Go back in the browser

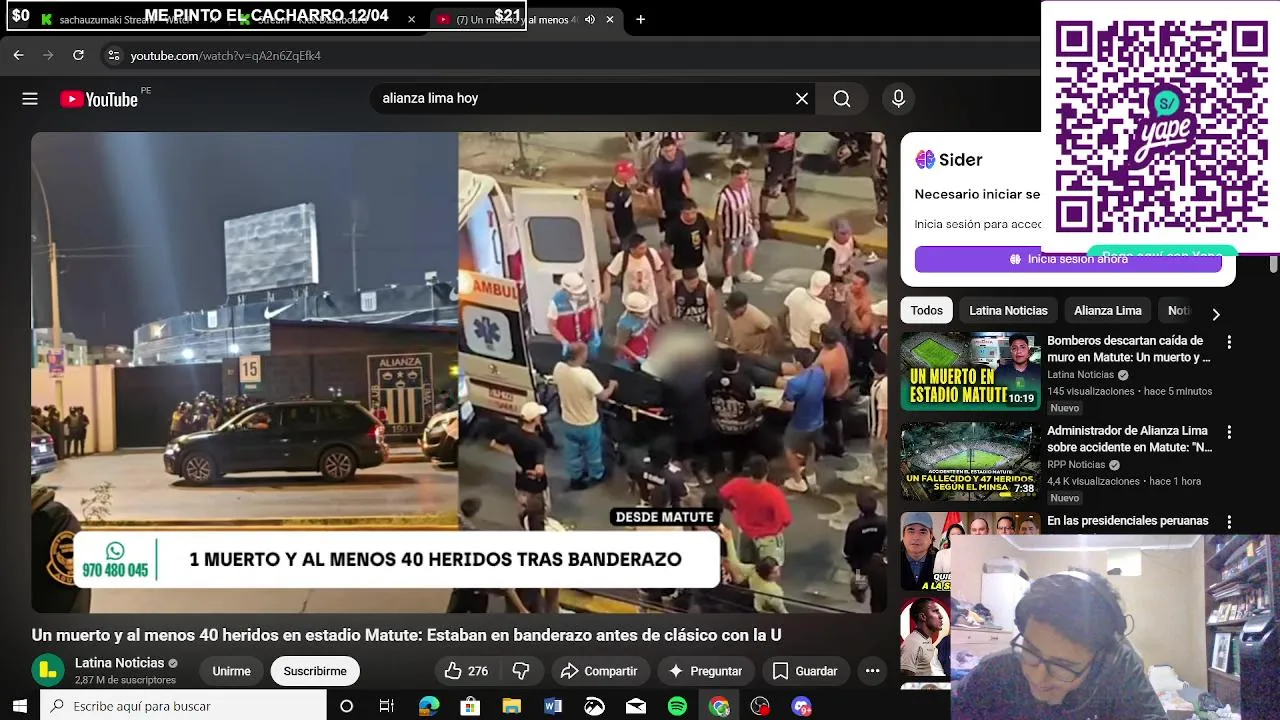click(x=18, y=56)
